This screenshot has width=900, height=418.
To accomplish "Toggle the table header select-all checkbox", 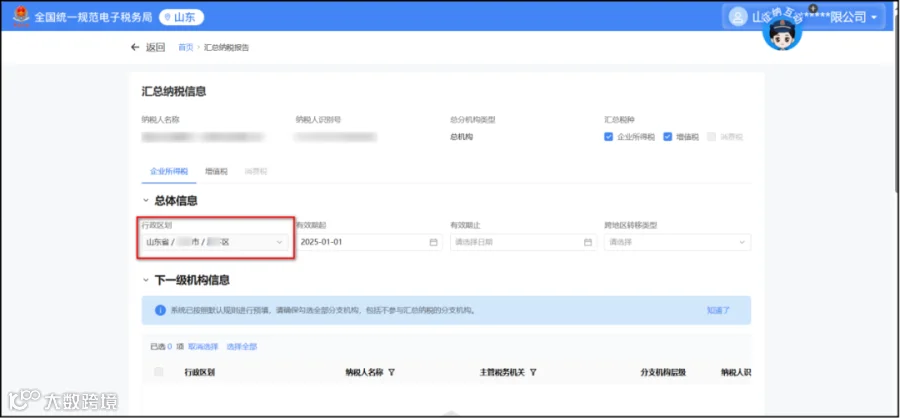I will pyautogui.click(x=159, y=372).
